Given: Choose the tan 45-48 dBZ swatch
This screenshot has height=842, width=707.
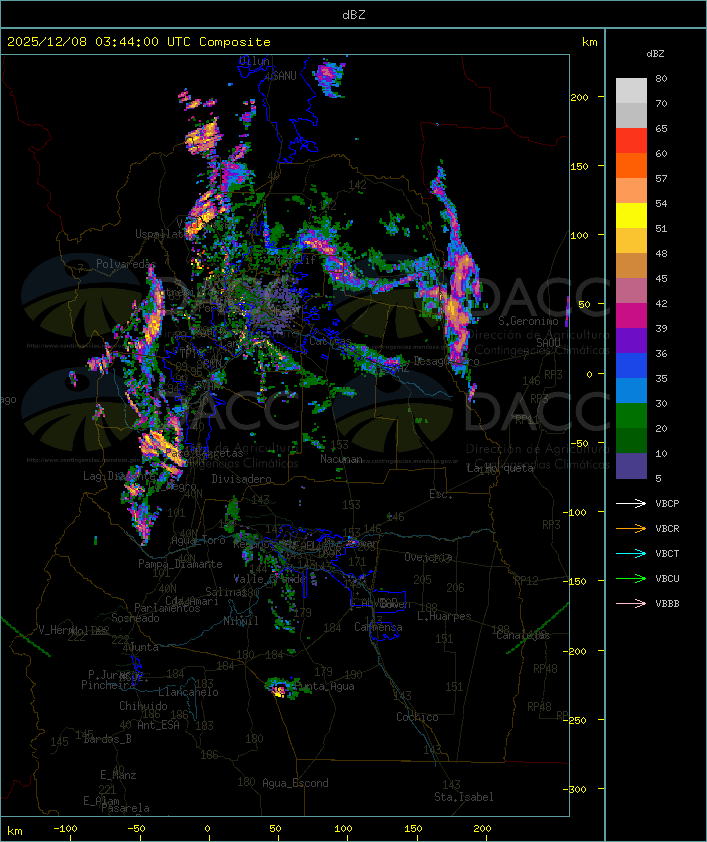Looking at the screenshot, I should 631,265.
